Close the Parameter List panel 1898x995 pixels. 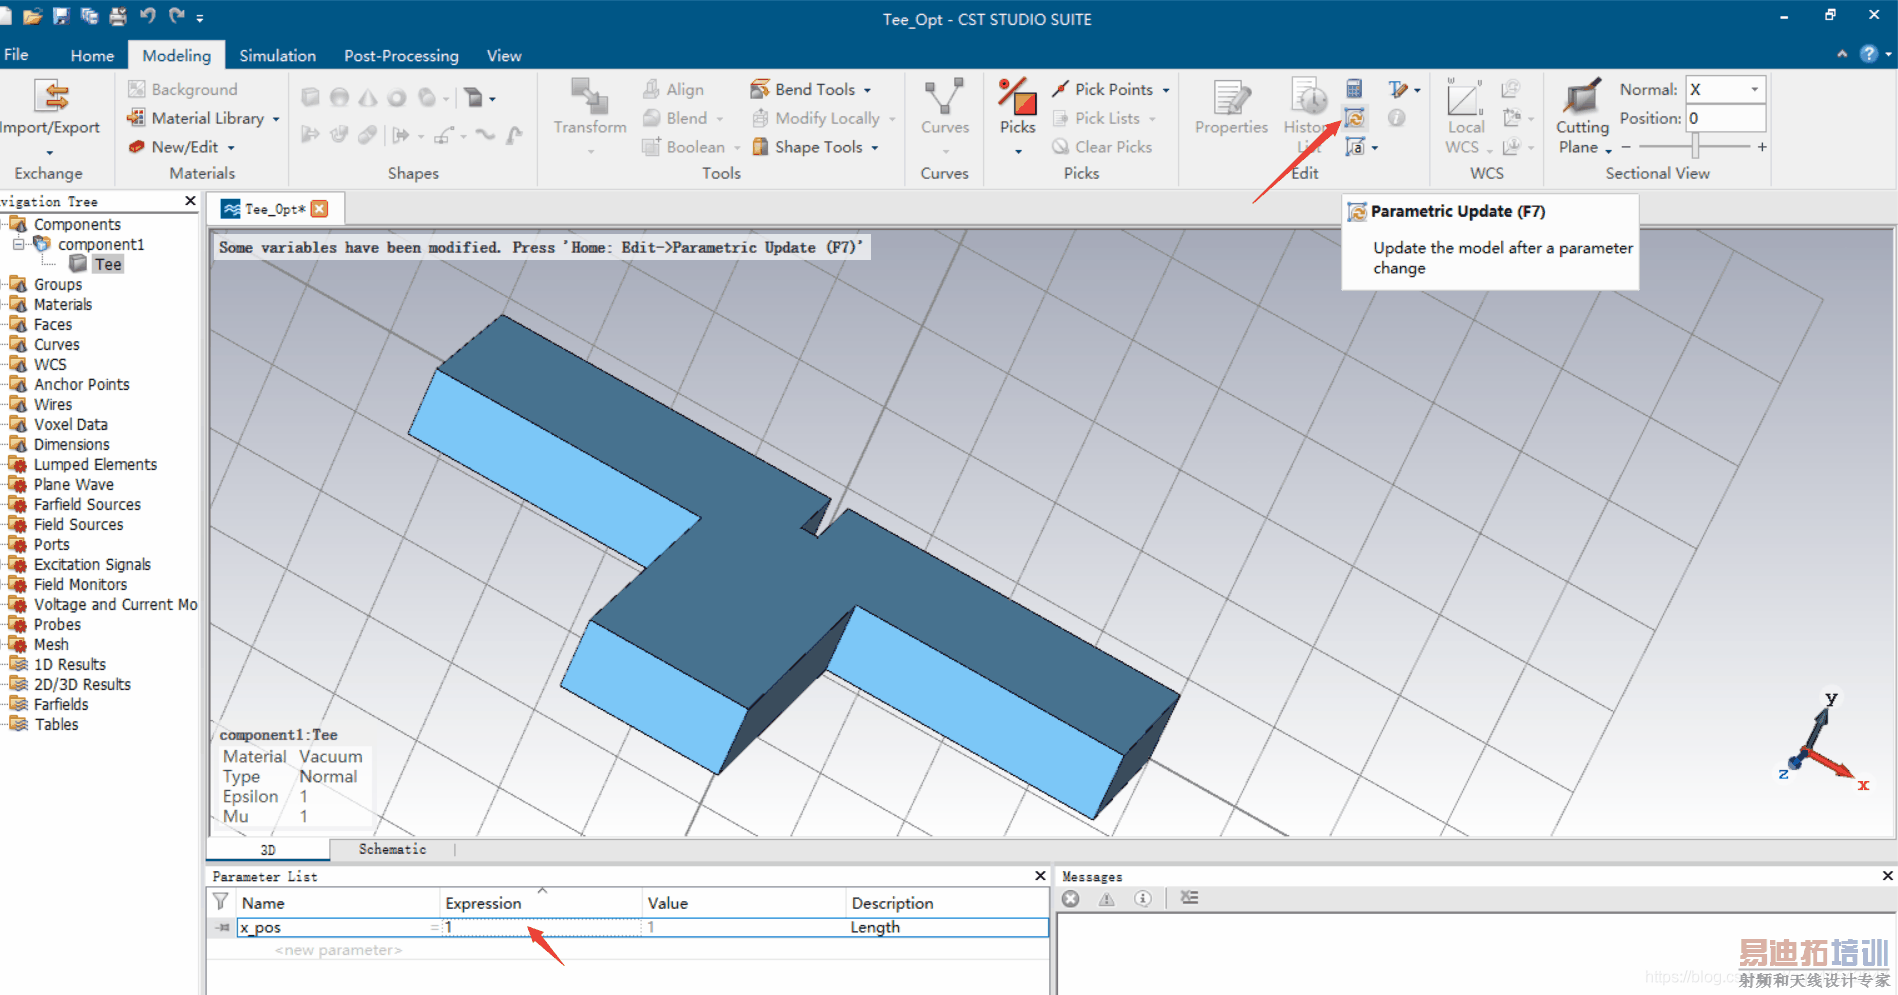point(1040,876)
